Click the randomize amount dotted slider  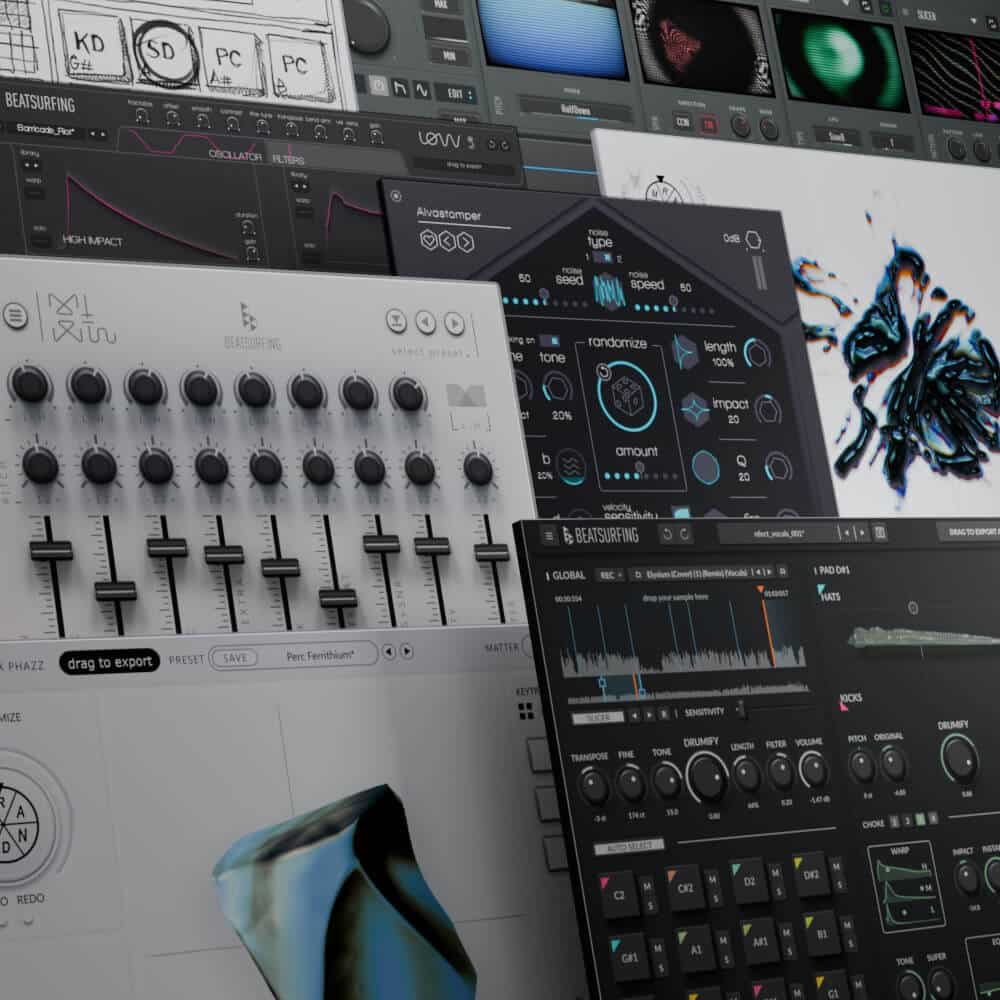tap(640, 474)
